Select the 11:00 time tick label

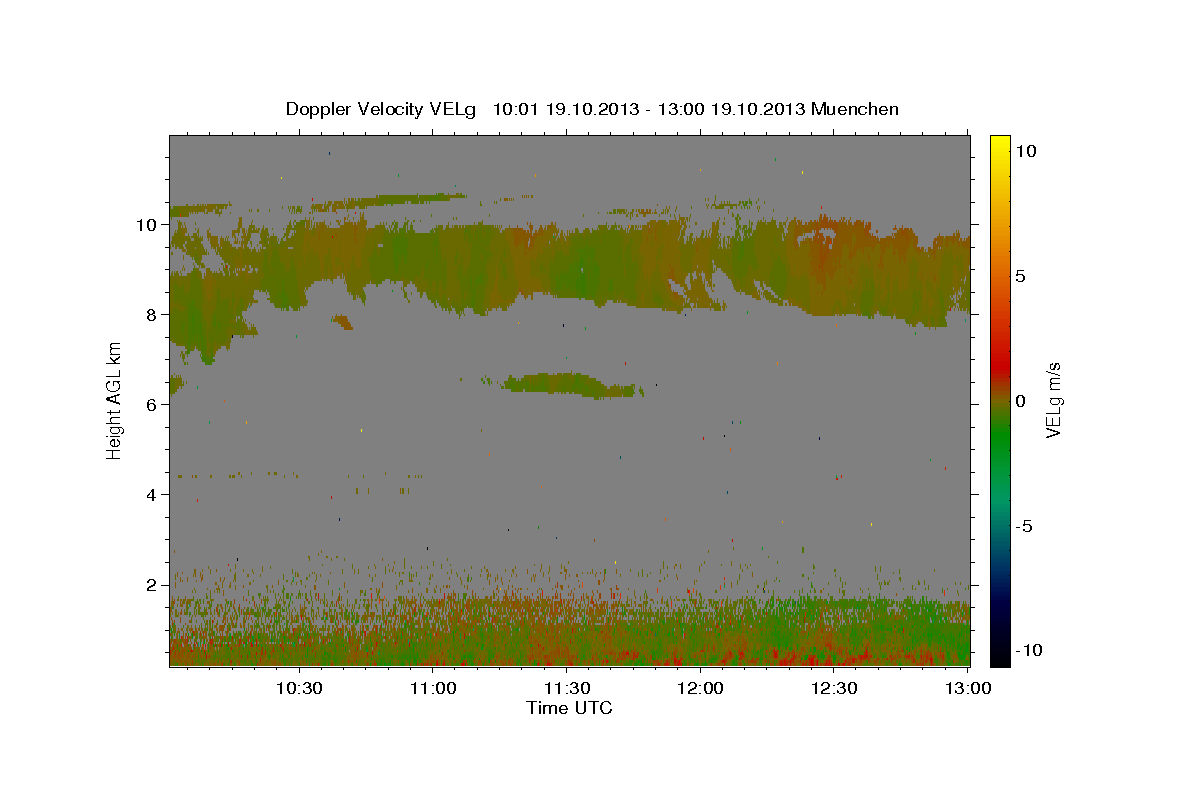(x=433, y=688)
